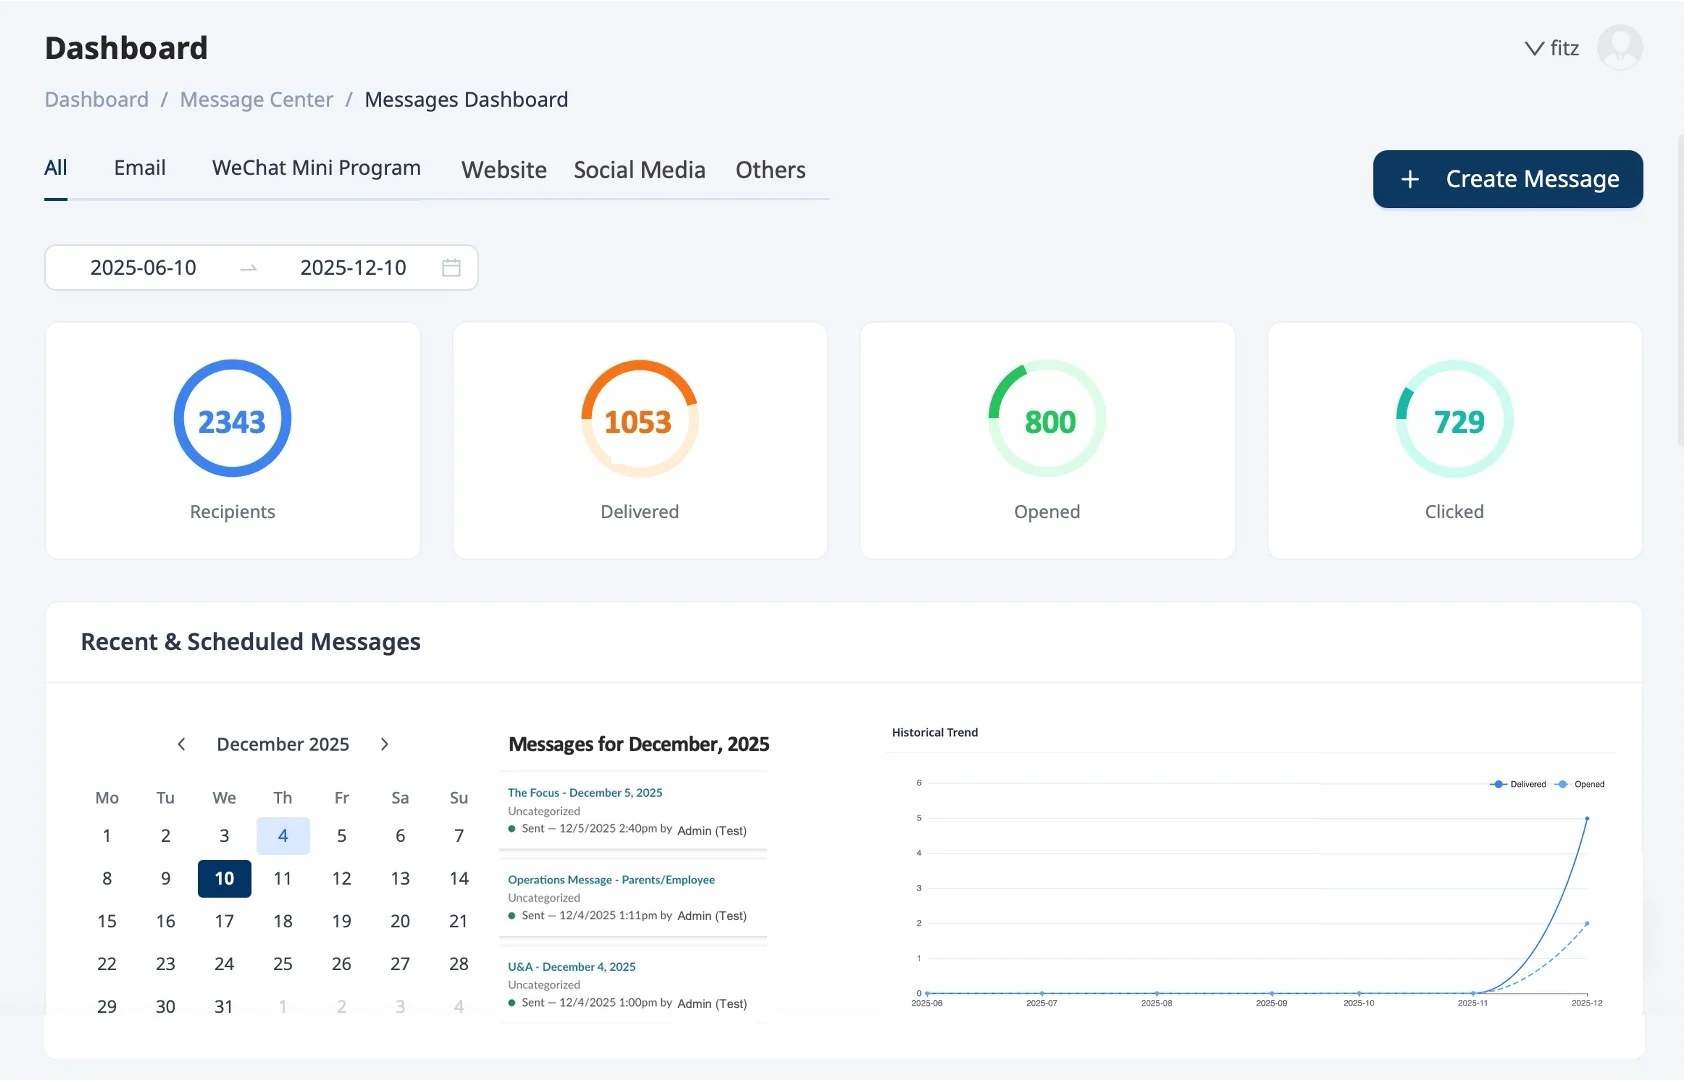The height and width of the screenshot is (1082, 1688).
Task: Go to next month in calendar
Action: click(x=385, y=744)
